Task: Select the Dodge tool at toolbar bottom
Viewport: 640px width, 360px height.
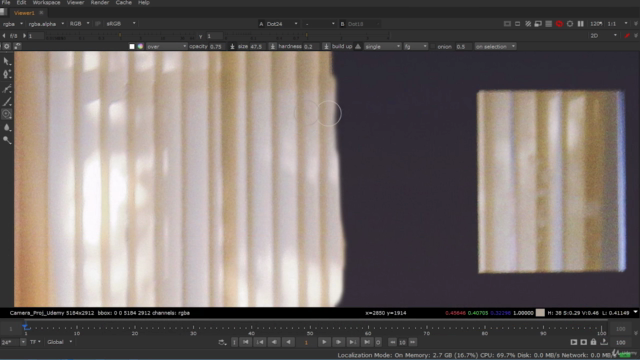Action: tap(7, 140)
